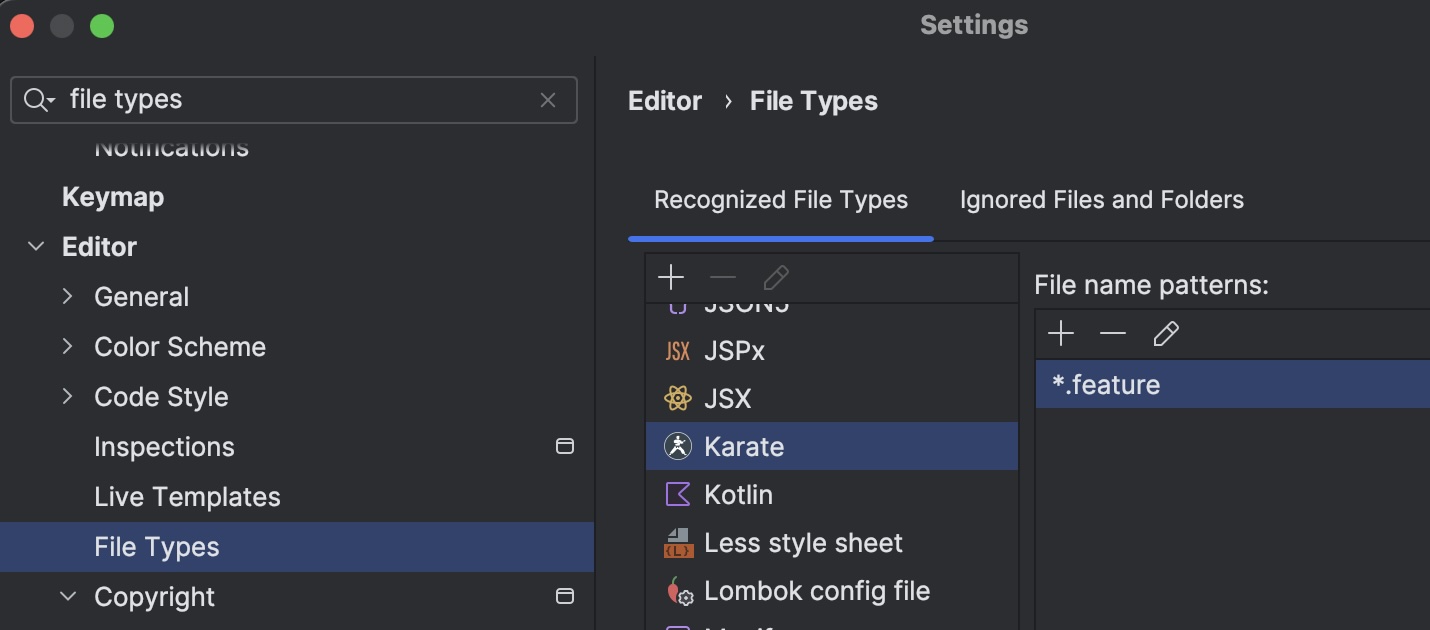Click the project-level marker beside Inspections
The height and width of the screenshot is (630, 1430).
(565, 447)
